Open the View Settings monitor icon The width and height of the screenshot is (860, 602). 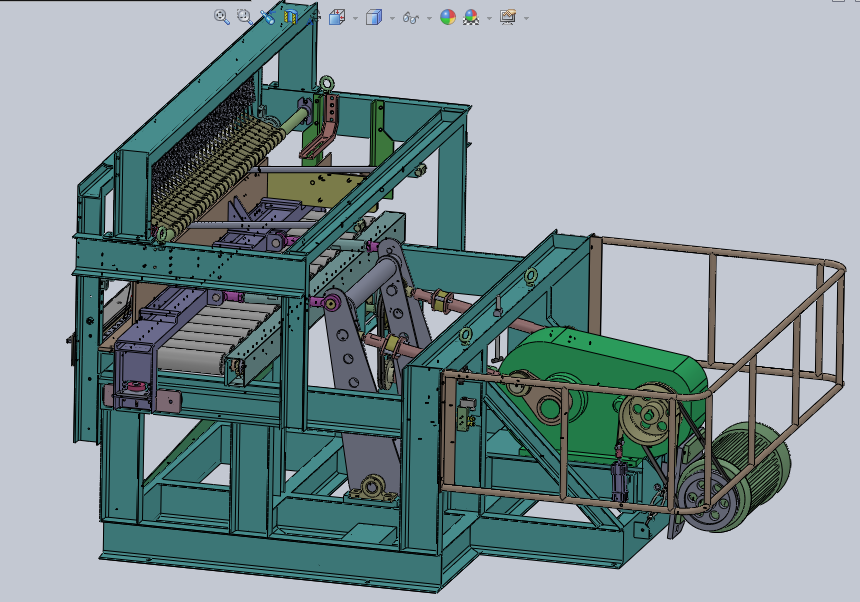[x=507, y=17]
